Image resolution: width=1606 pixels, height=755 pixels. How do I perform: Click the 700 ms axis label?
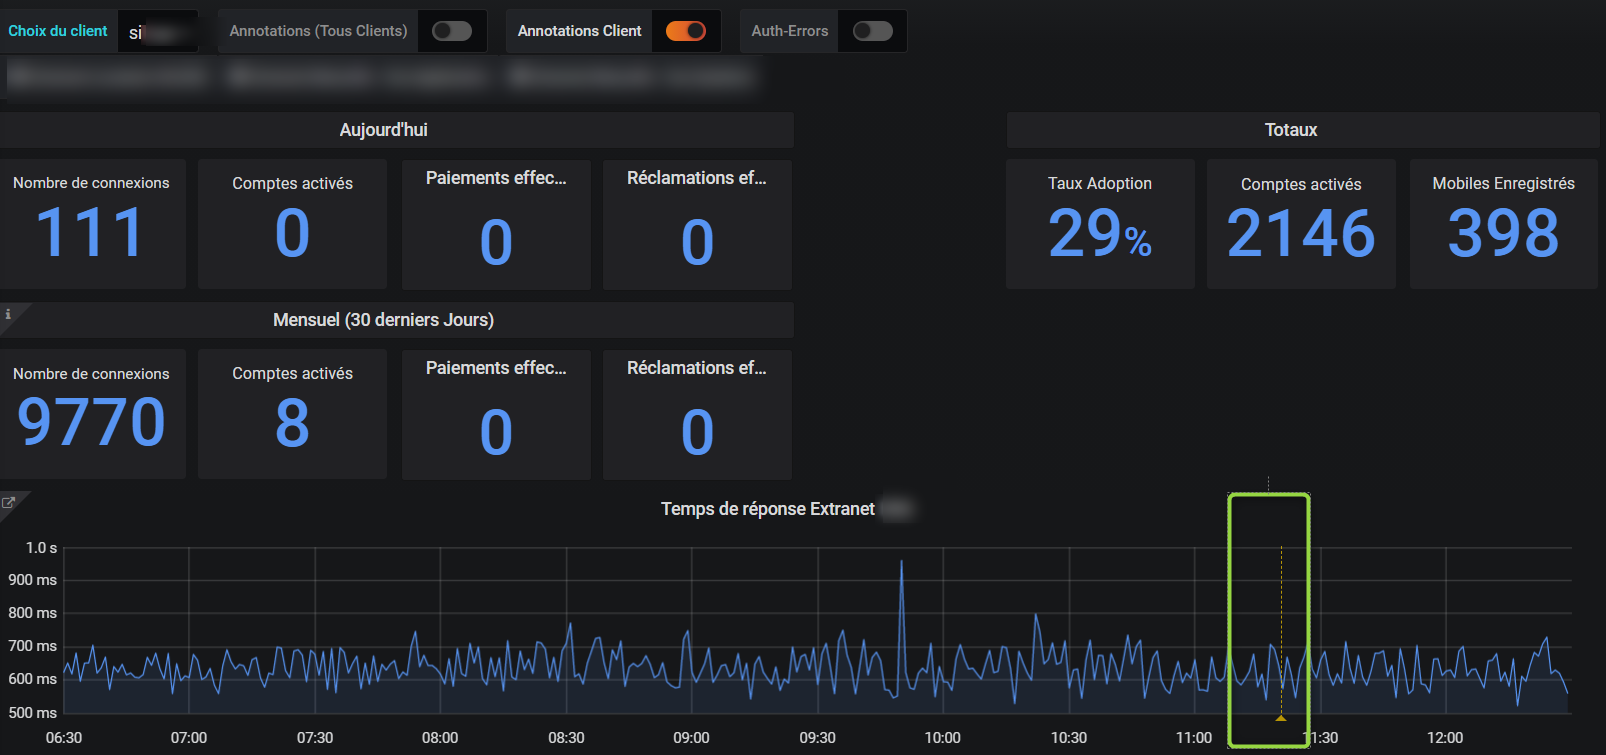coord(33,646)
